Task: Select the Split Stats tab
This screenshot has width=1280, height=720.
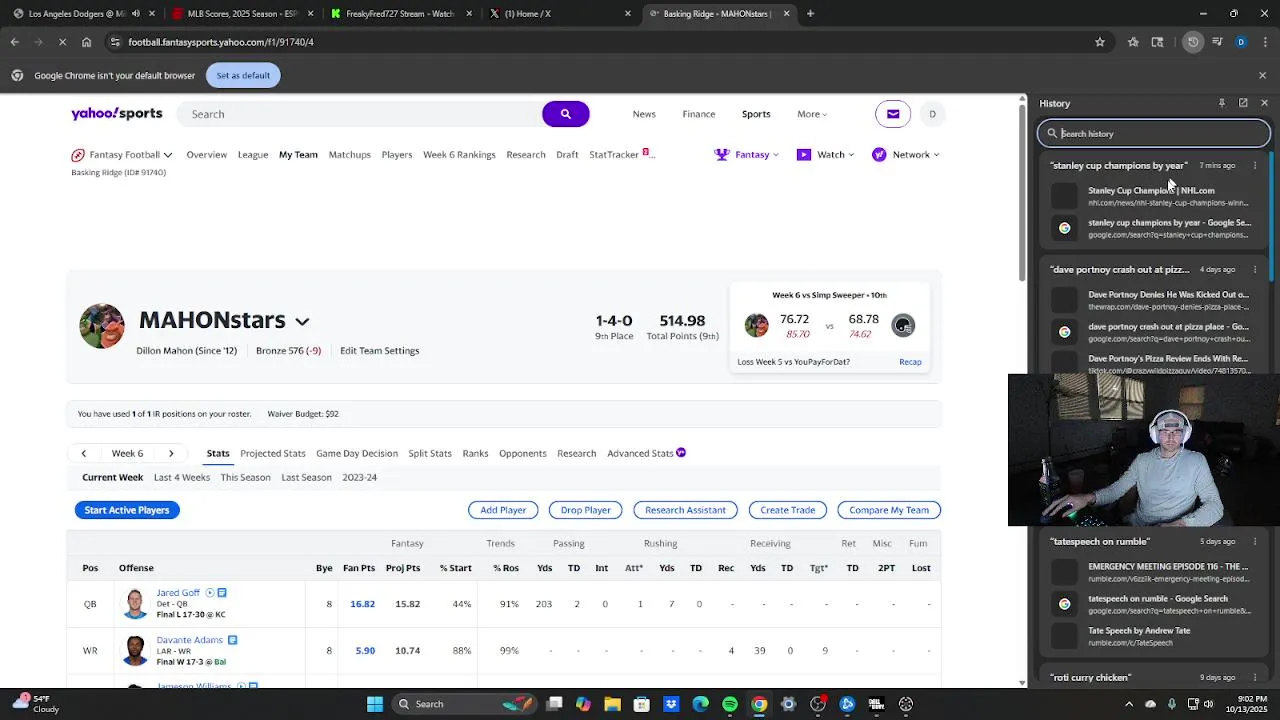Action: (430, 454)
